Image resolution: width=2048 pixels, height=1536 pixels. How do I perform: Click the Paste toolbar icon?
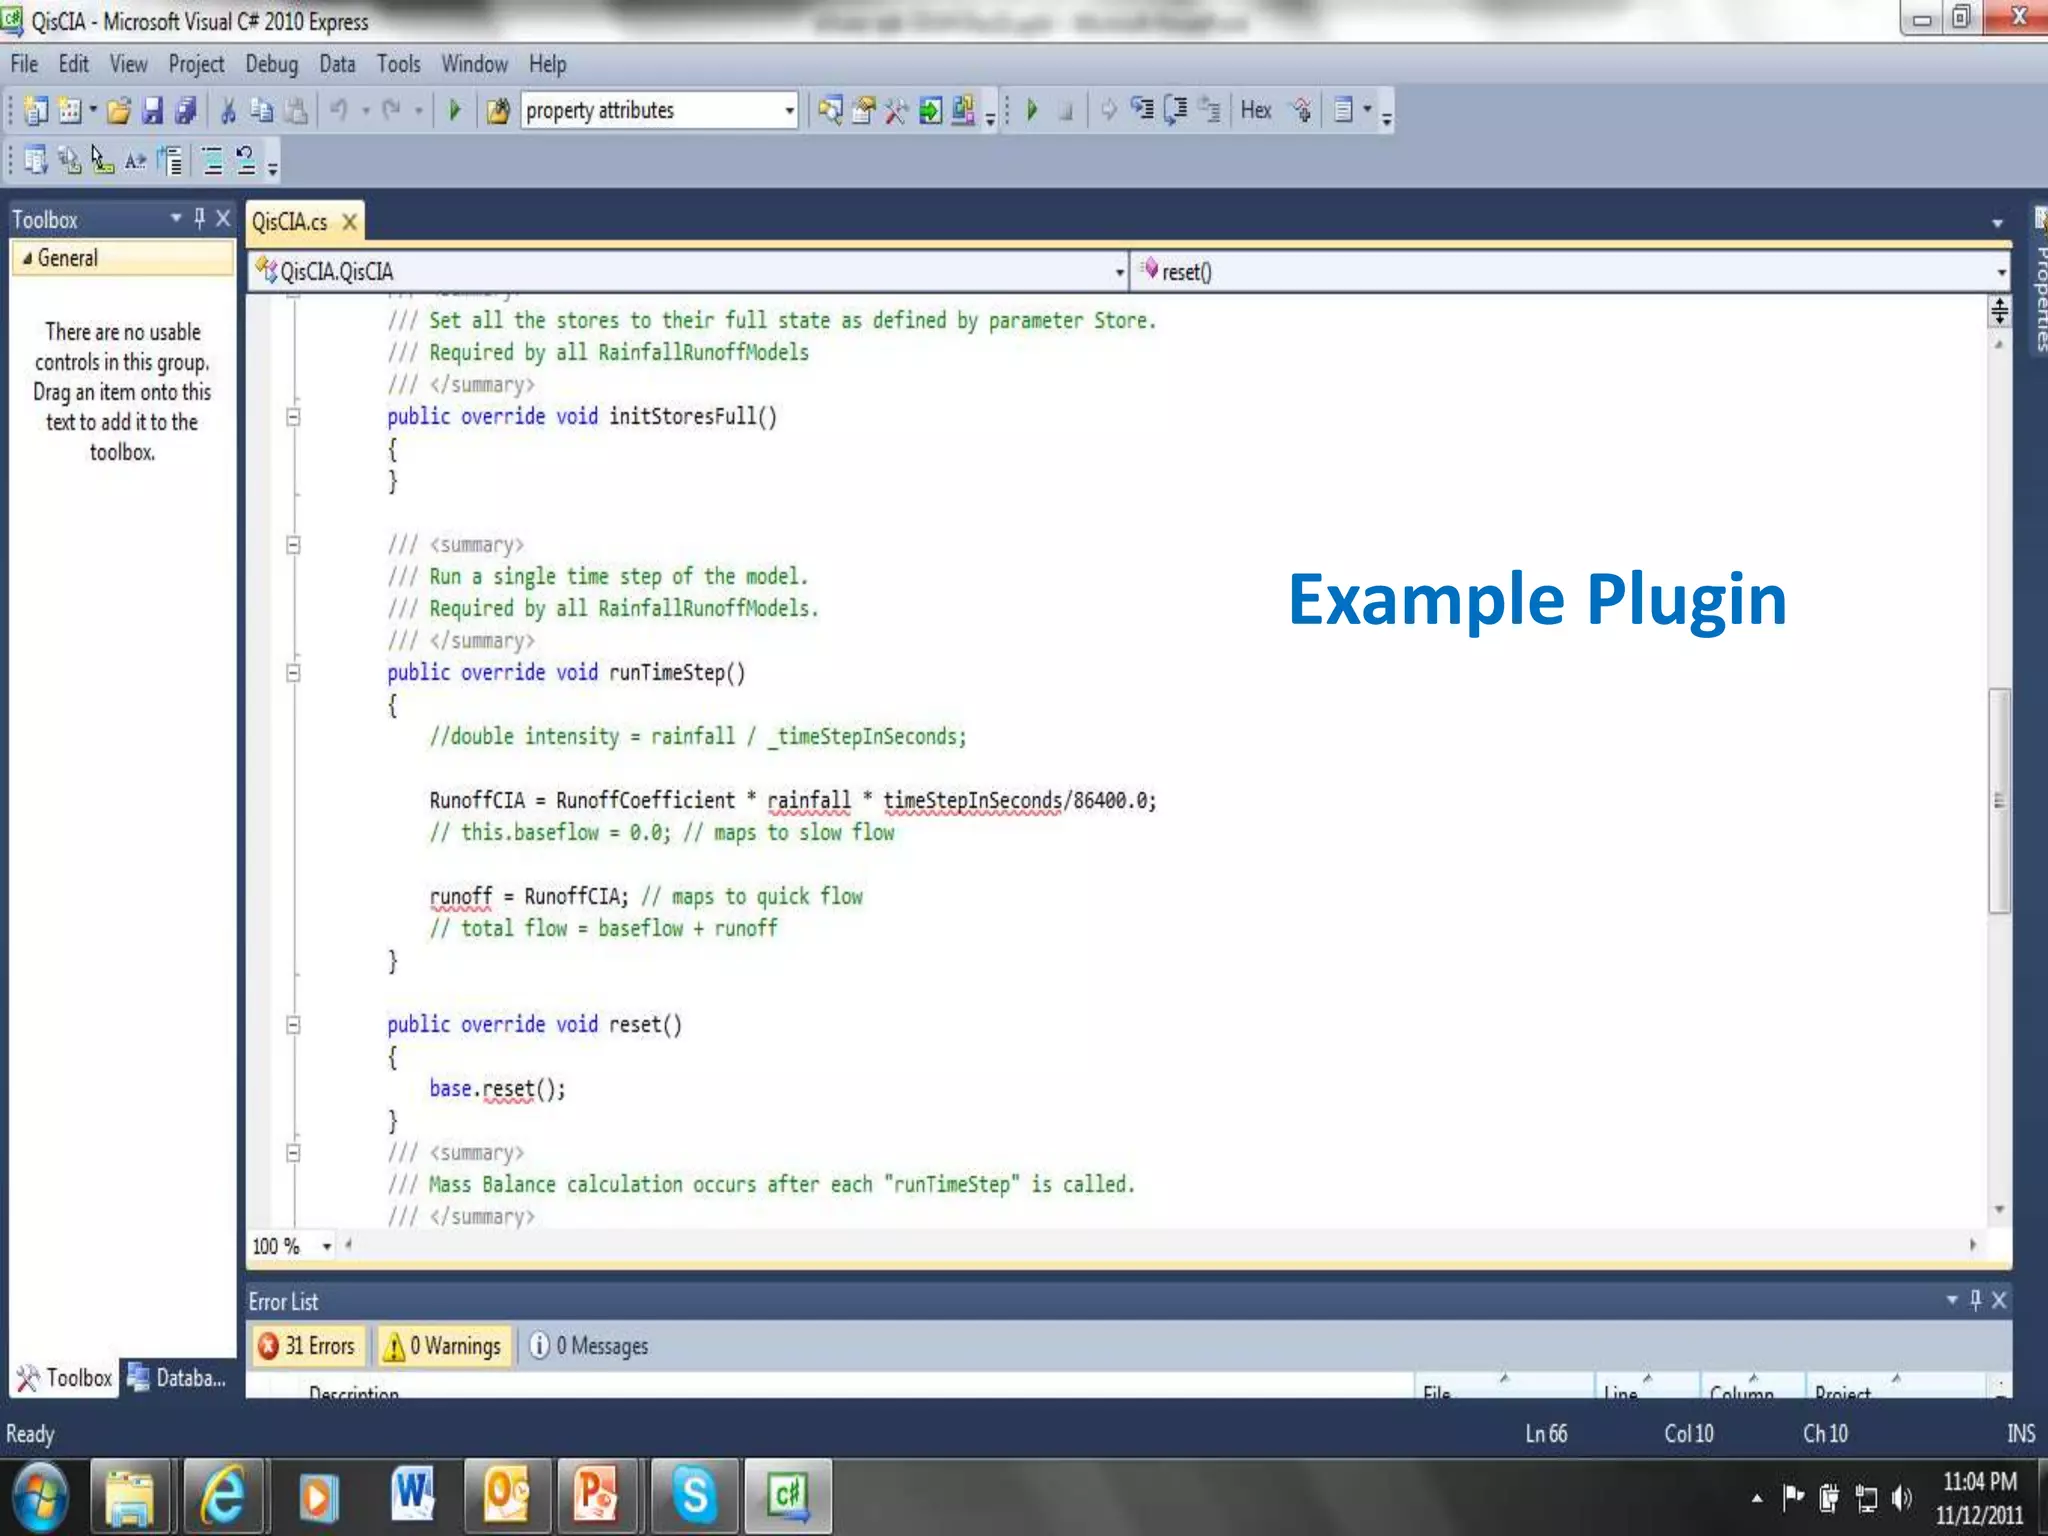point(296,110)
